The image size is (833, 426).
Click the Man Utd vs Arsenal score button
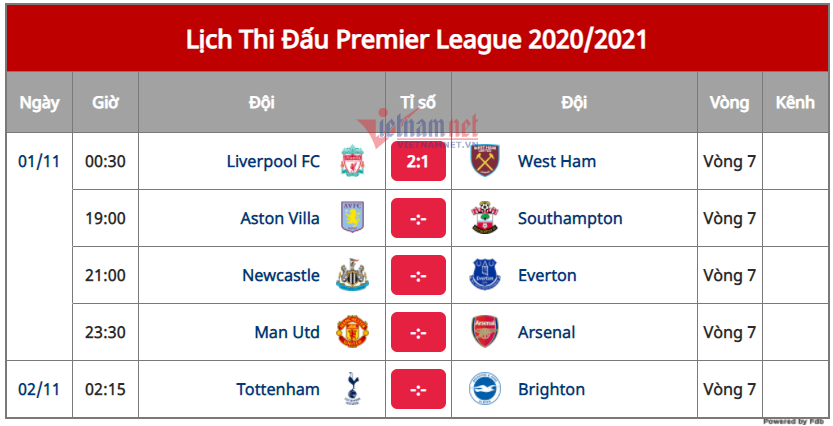[x=418, y=333]
